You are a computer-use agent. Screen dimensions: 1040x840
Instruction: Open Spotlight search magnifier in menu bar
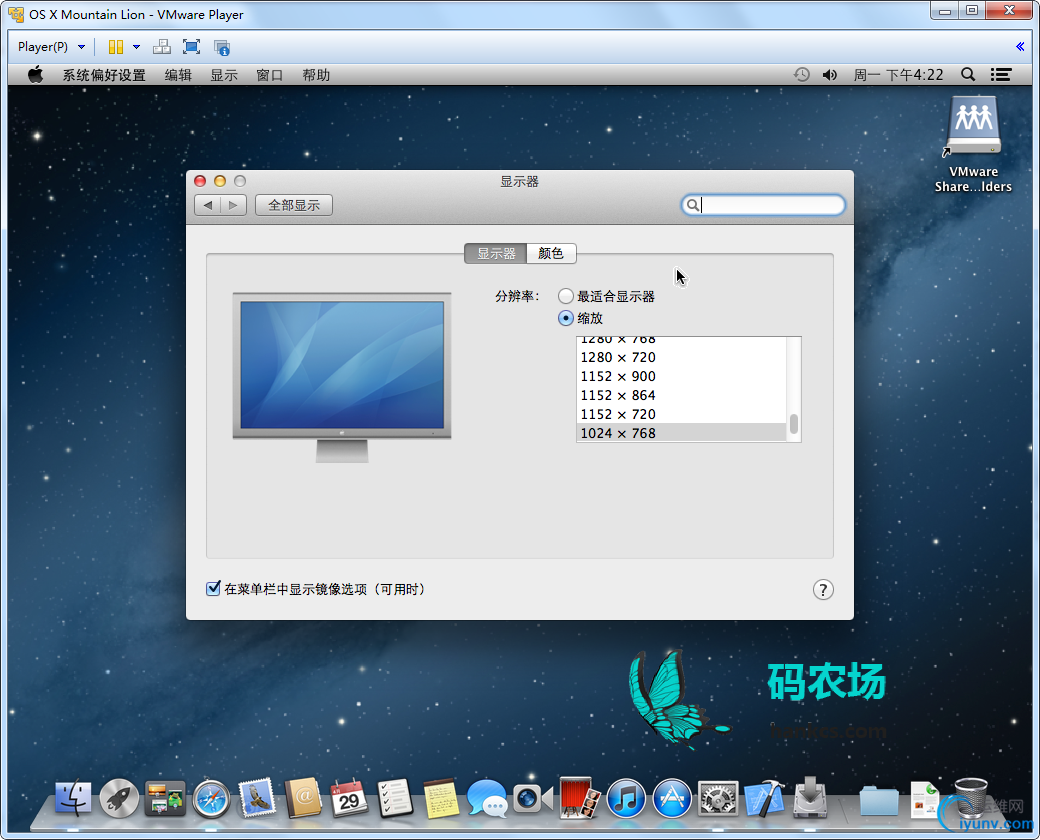[968, 75]
